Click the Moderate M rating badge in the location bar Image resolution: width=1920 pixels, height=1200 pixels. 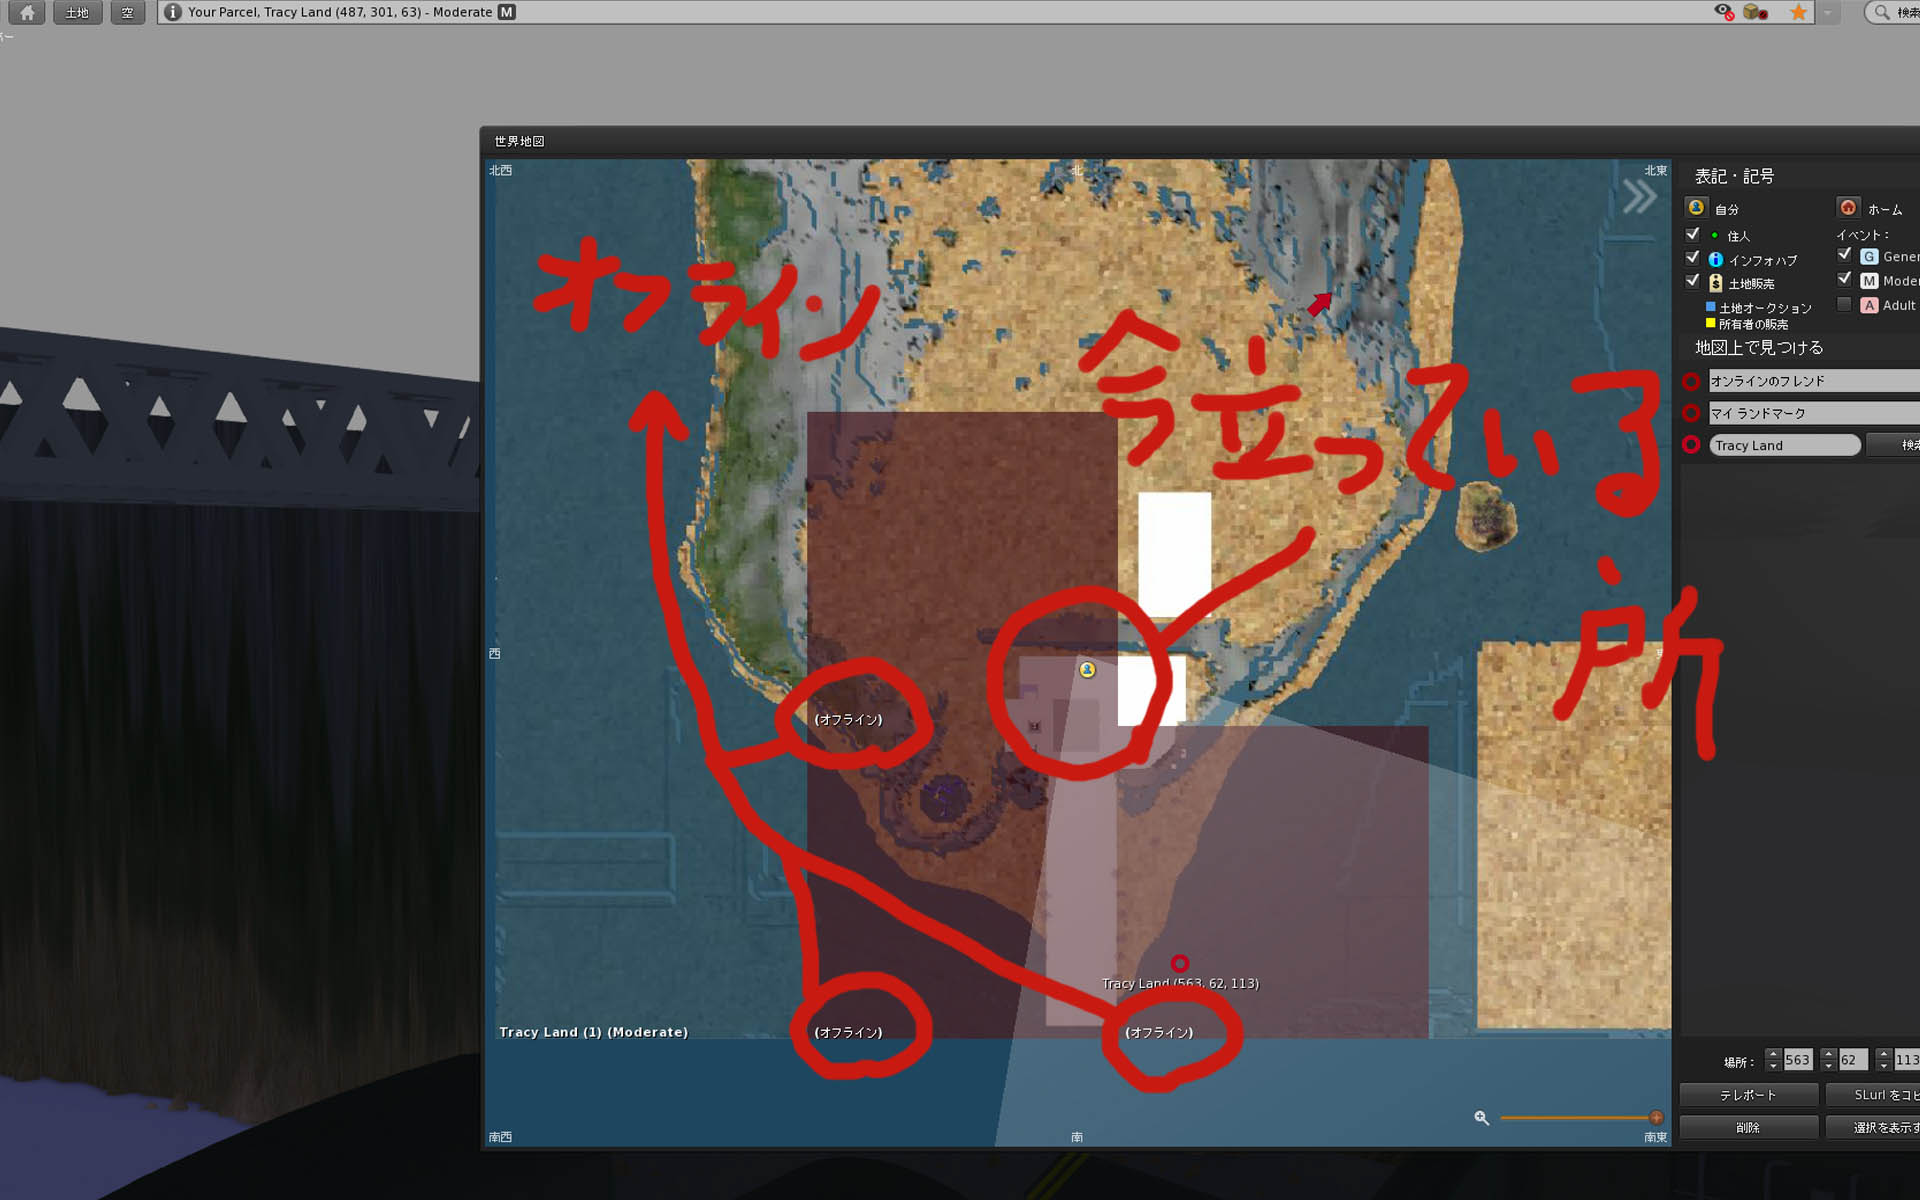click(507, 12)
